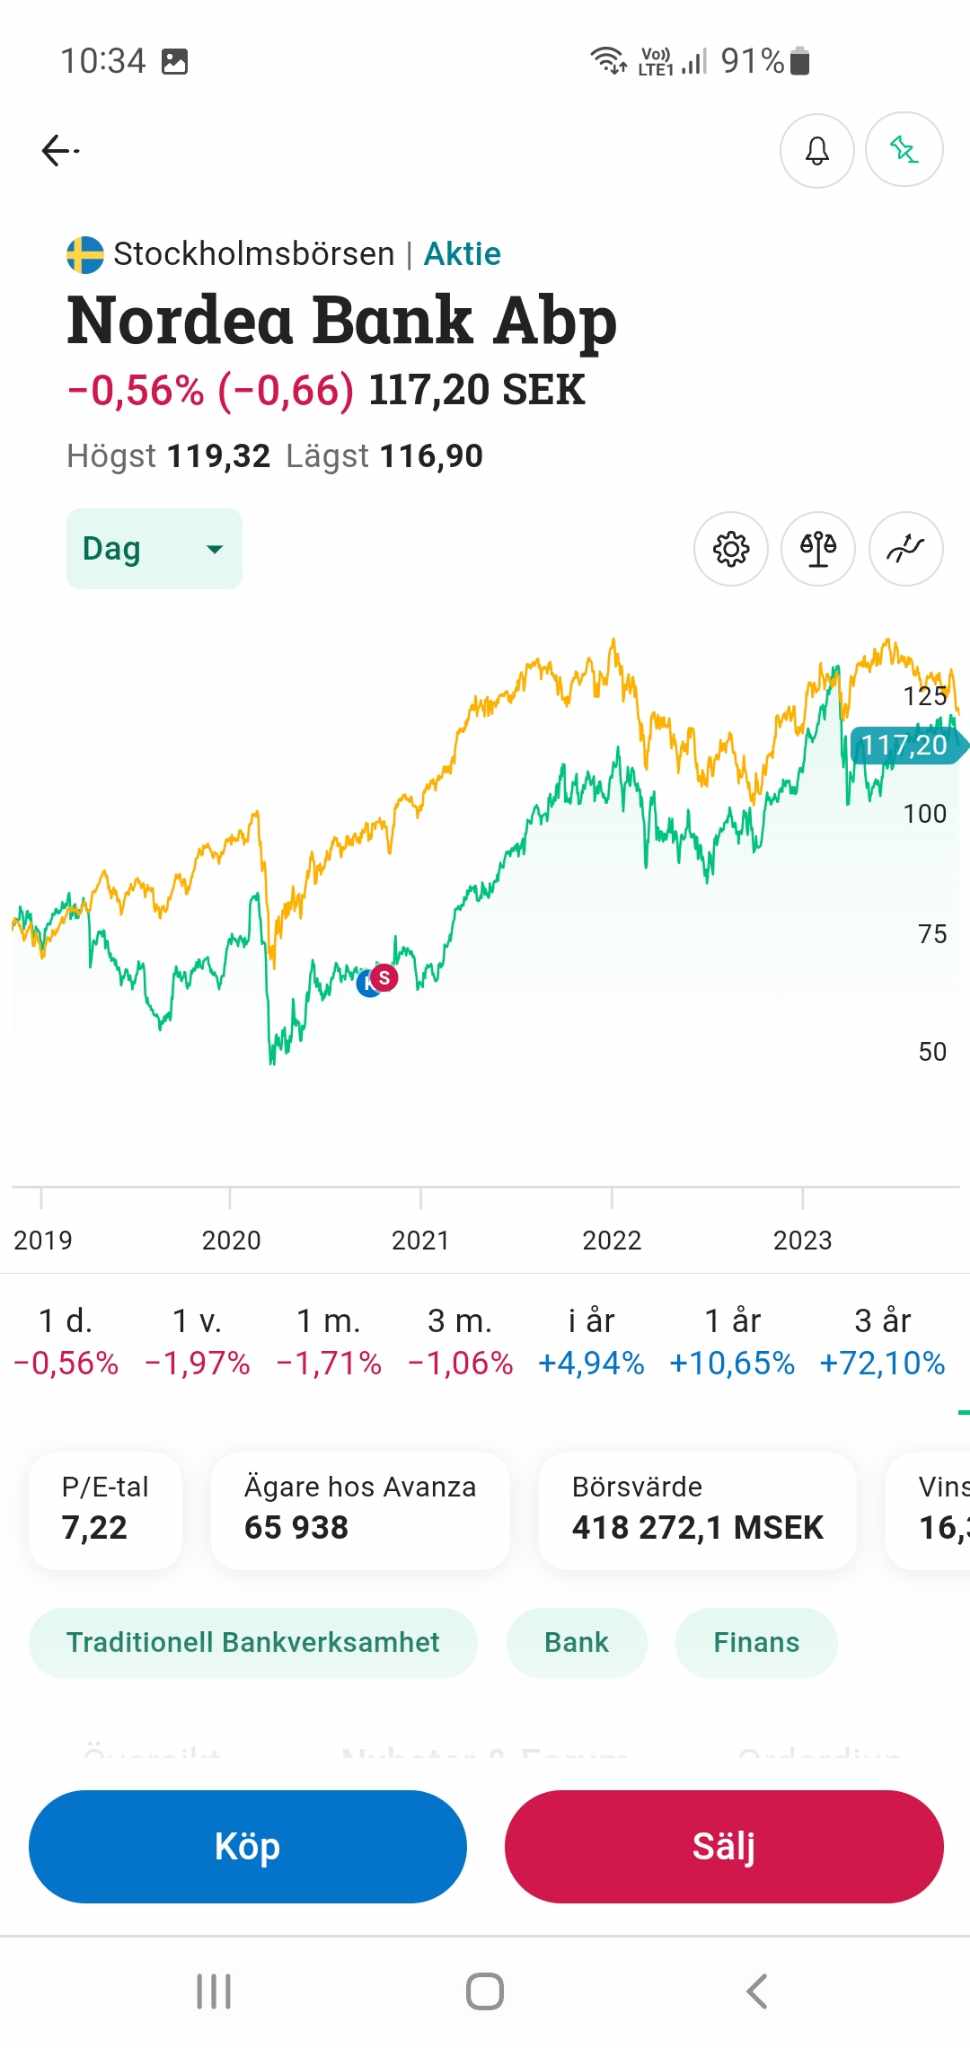This screenshot has height=2048, width=970.
Task: Select the 1 m. period
Action: pos(329,1341)
